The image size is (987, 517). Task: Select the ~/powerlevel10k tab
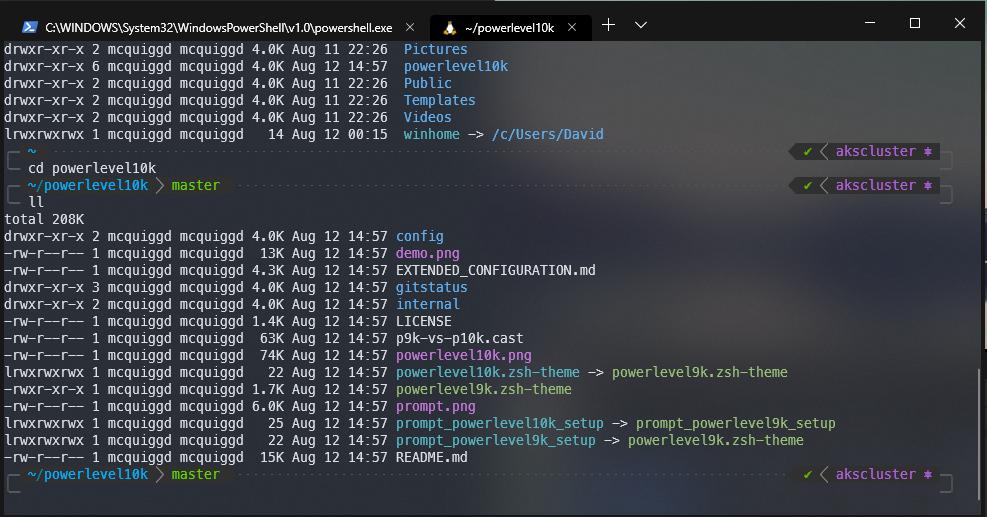[x=508, y=27]
